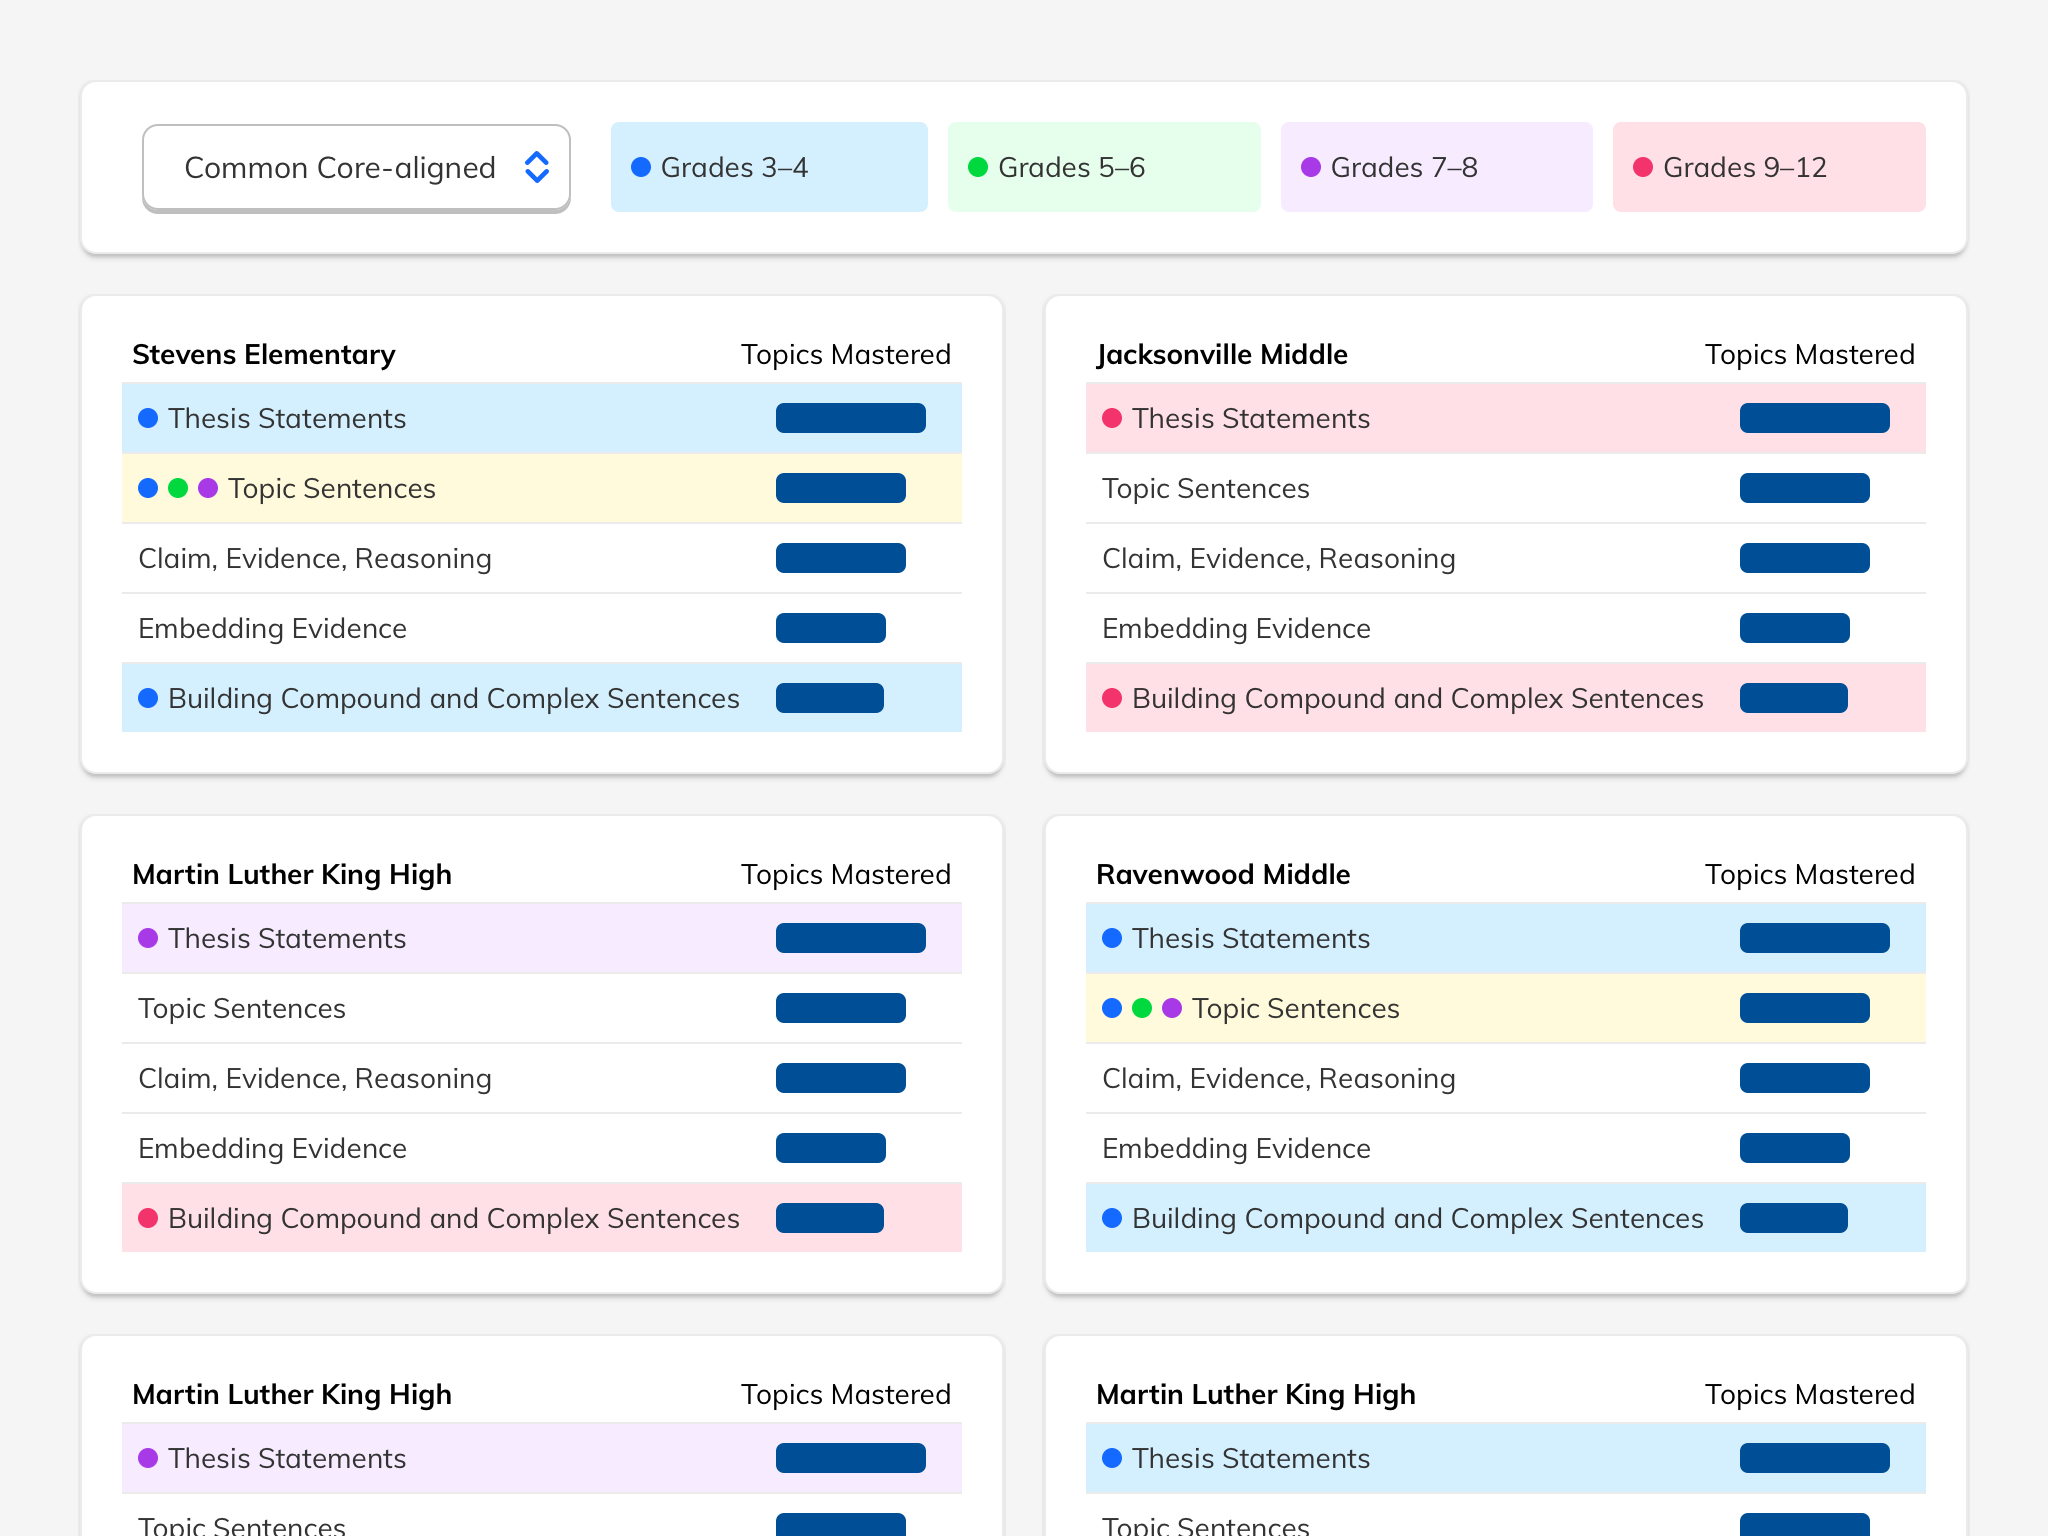Screen dimensions: 2048x1536
Task: Toggle the Grades 5–6 filter
Action: pyautogui.click(x=1103, y=168)
